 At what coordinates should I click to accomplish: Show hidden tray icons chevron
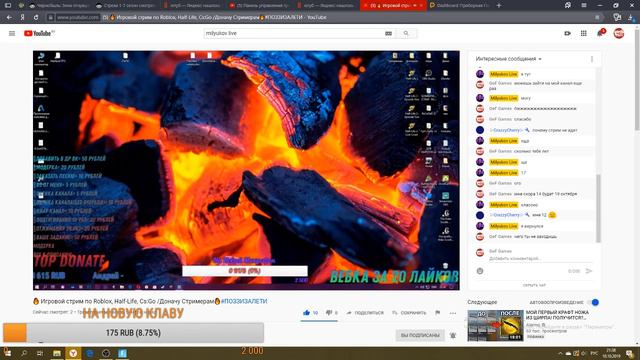tap(560, 353)
